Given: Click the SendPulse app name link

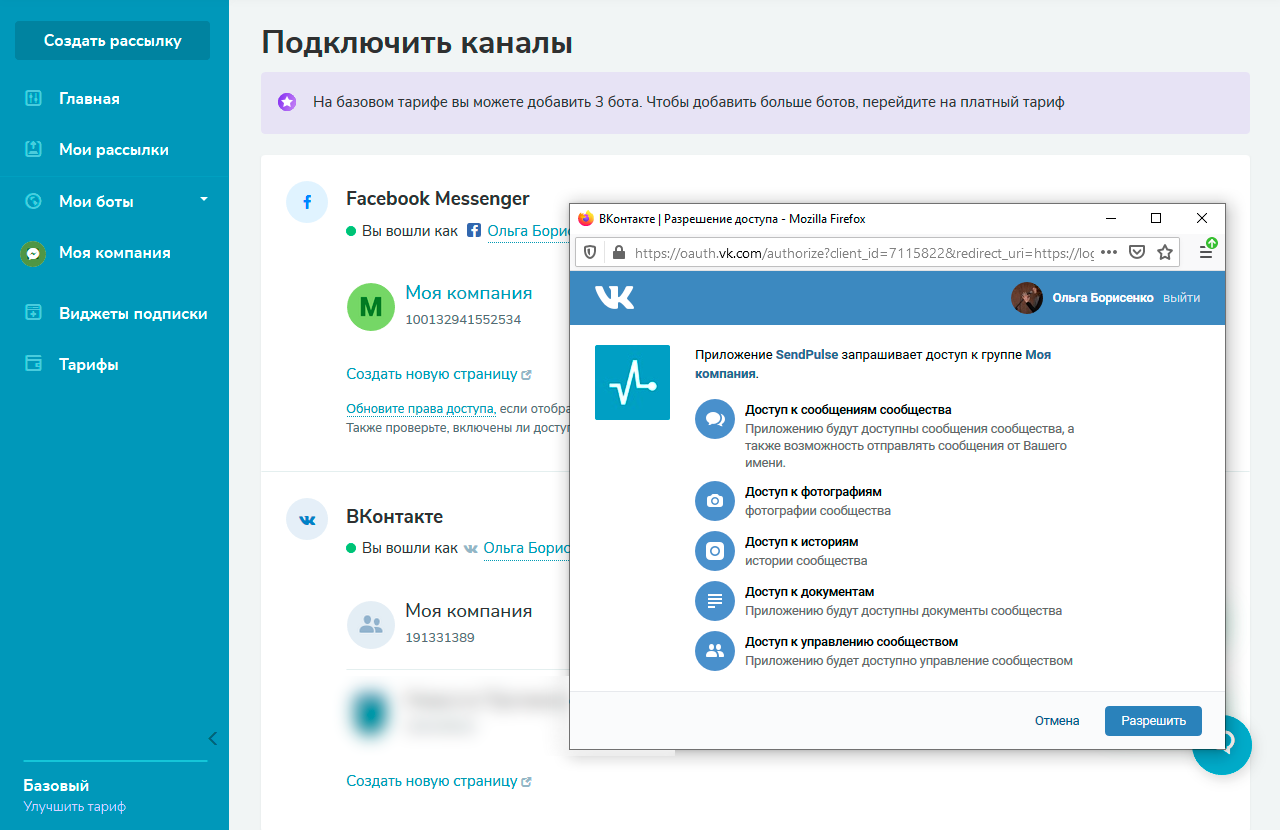Looking at the screenshot, I should [807, 355].
